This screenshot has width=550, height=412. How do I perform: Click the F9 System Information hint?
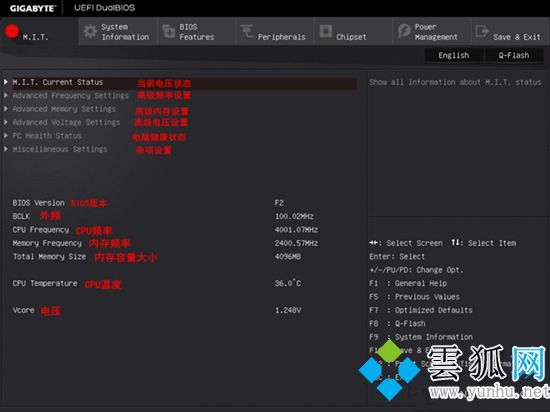click(421, 337)
